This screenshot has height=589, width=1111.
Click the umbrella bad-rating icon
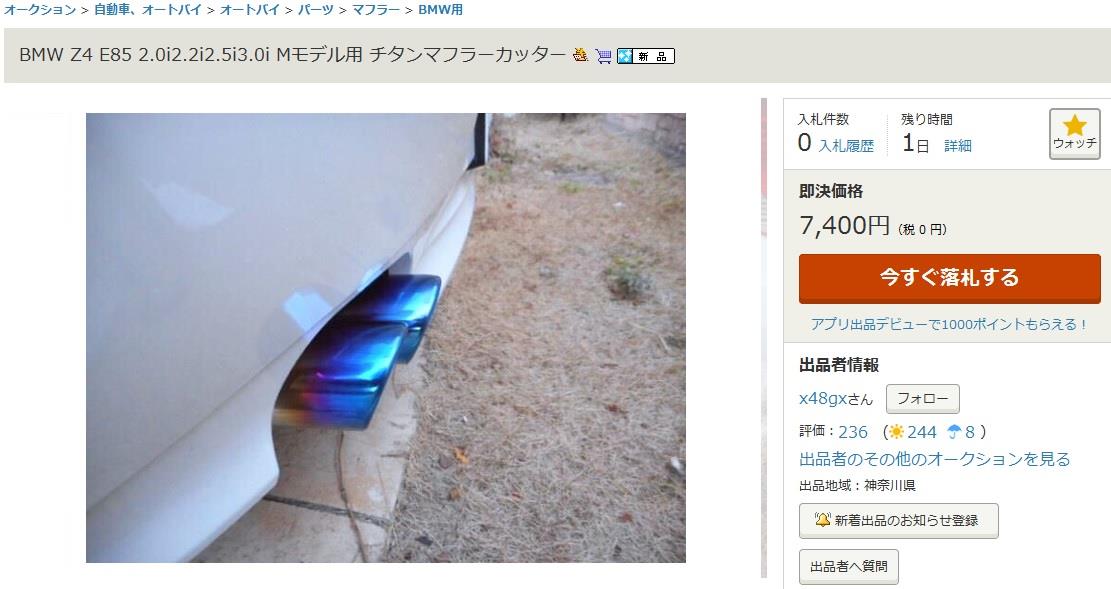(x=954, y=432)
